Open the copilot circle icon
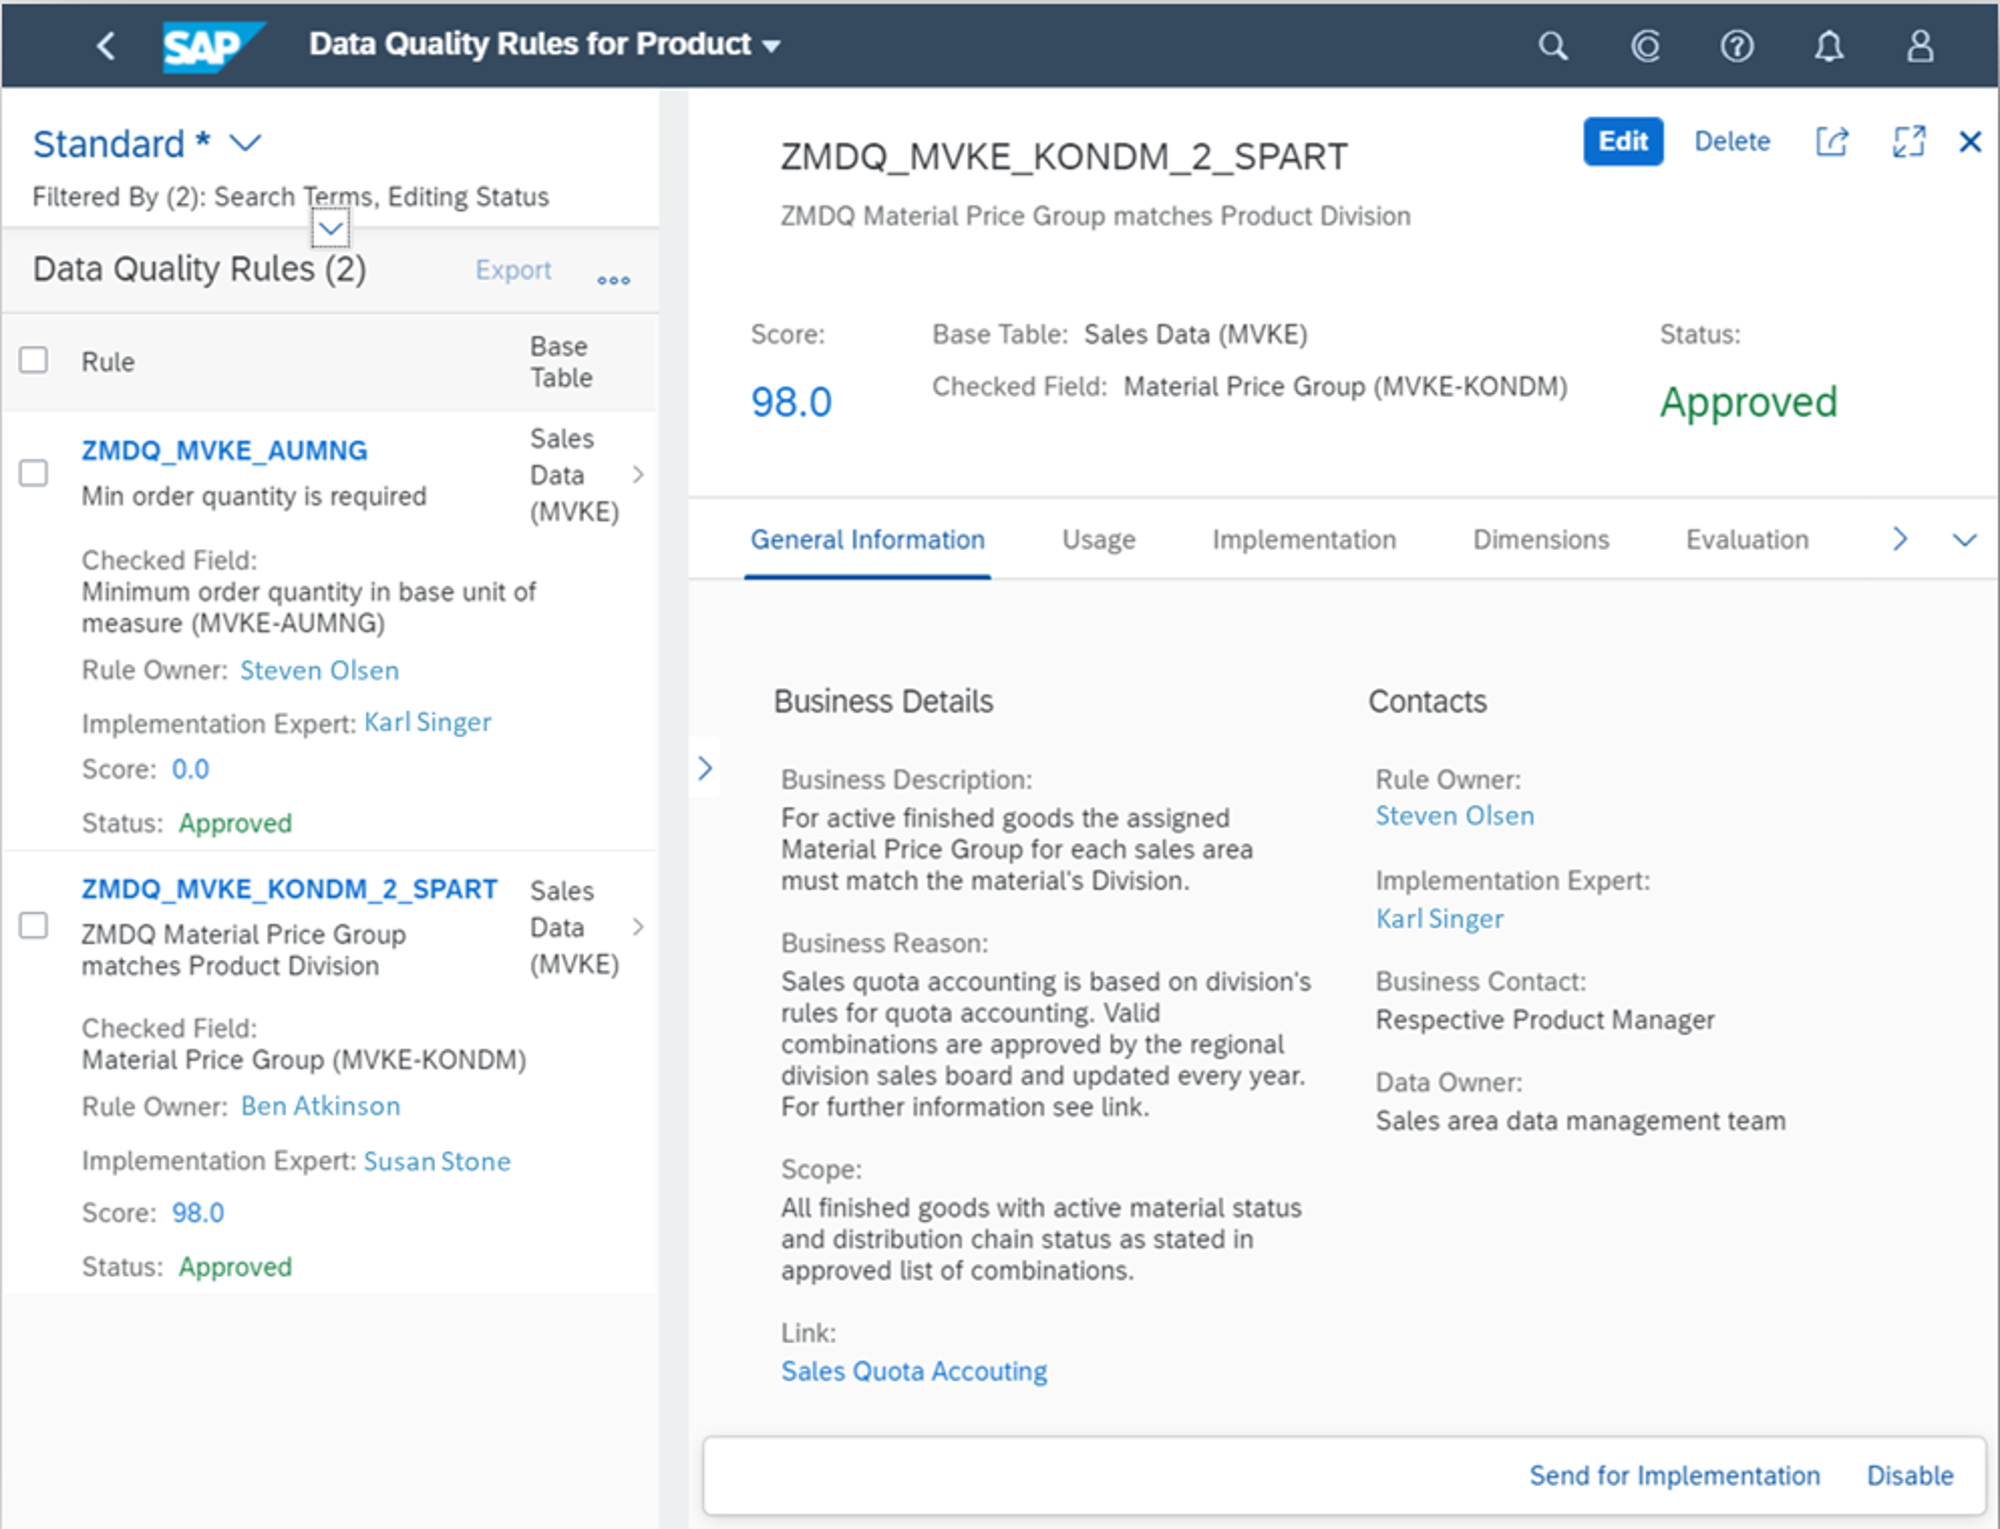 click(1645, 46)
